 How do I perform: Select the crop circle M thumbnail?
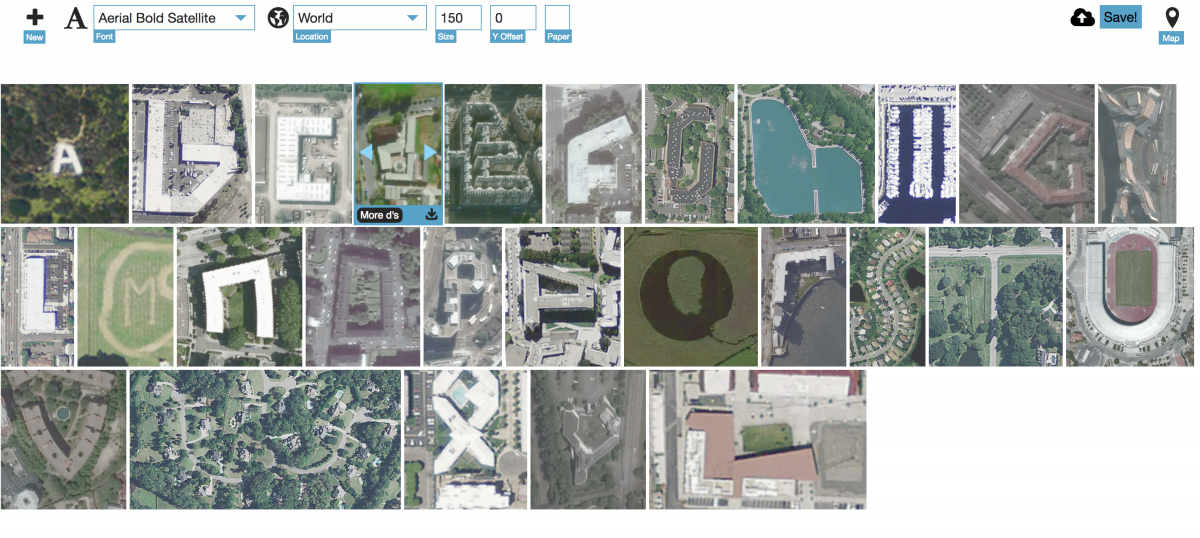click(x=125, y=296)
